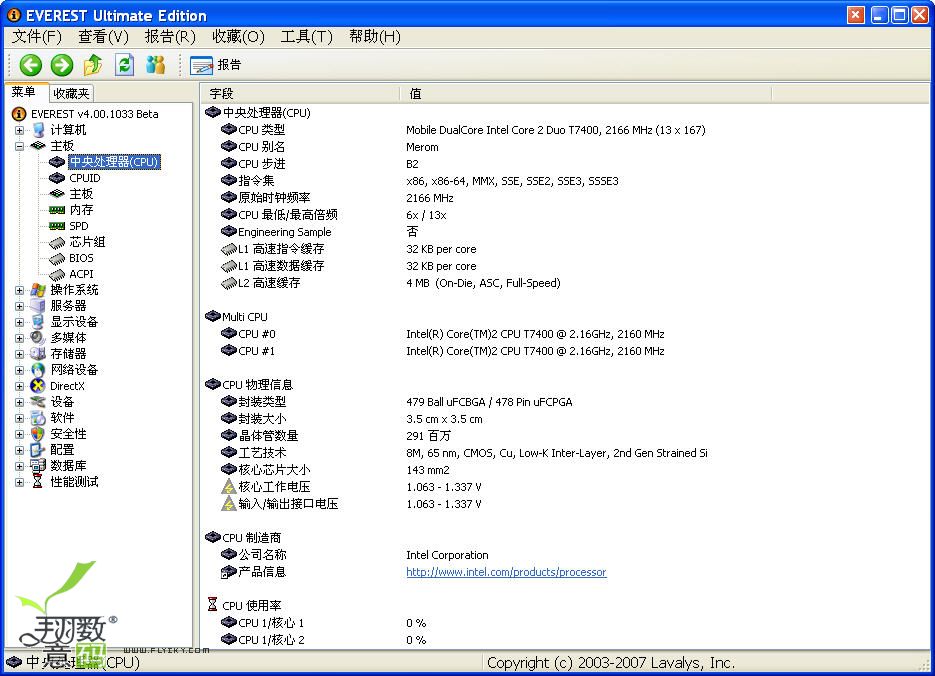This screenshot has width=935, height=676.
Task: Click the 数据库 database icon in tree
Action: (x=38, y=466)
